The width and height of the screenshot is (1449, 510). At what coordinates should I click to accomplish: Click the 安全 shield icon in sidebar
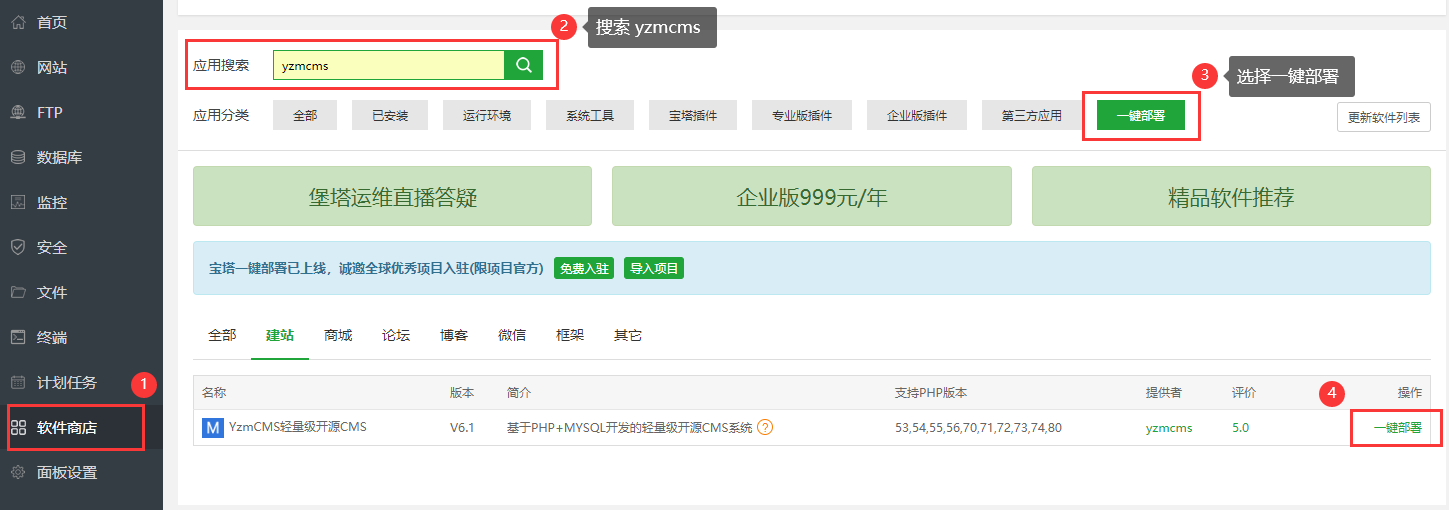(x=18, y=247)
